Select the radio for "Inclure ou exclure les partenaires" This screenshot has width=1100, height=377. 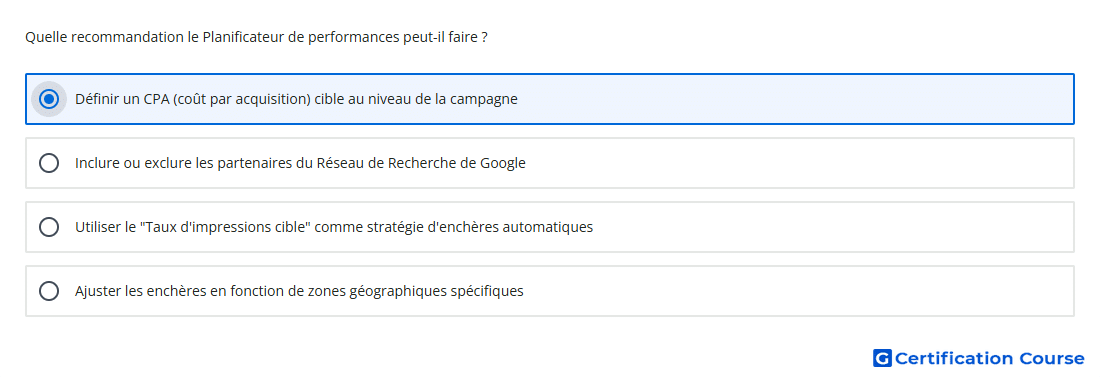(x=48, y=163)
